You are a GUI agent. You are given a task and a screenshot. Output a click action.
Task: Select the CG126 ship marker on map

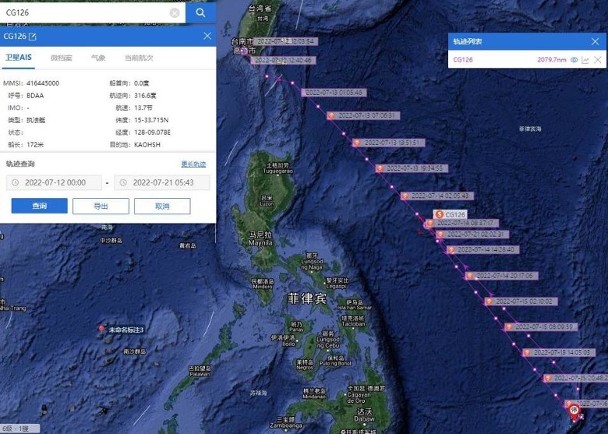(450, 214)
